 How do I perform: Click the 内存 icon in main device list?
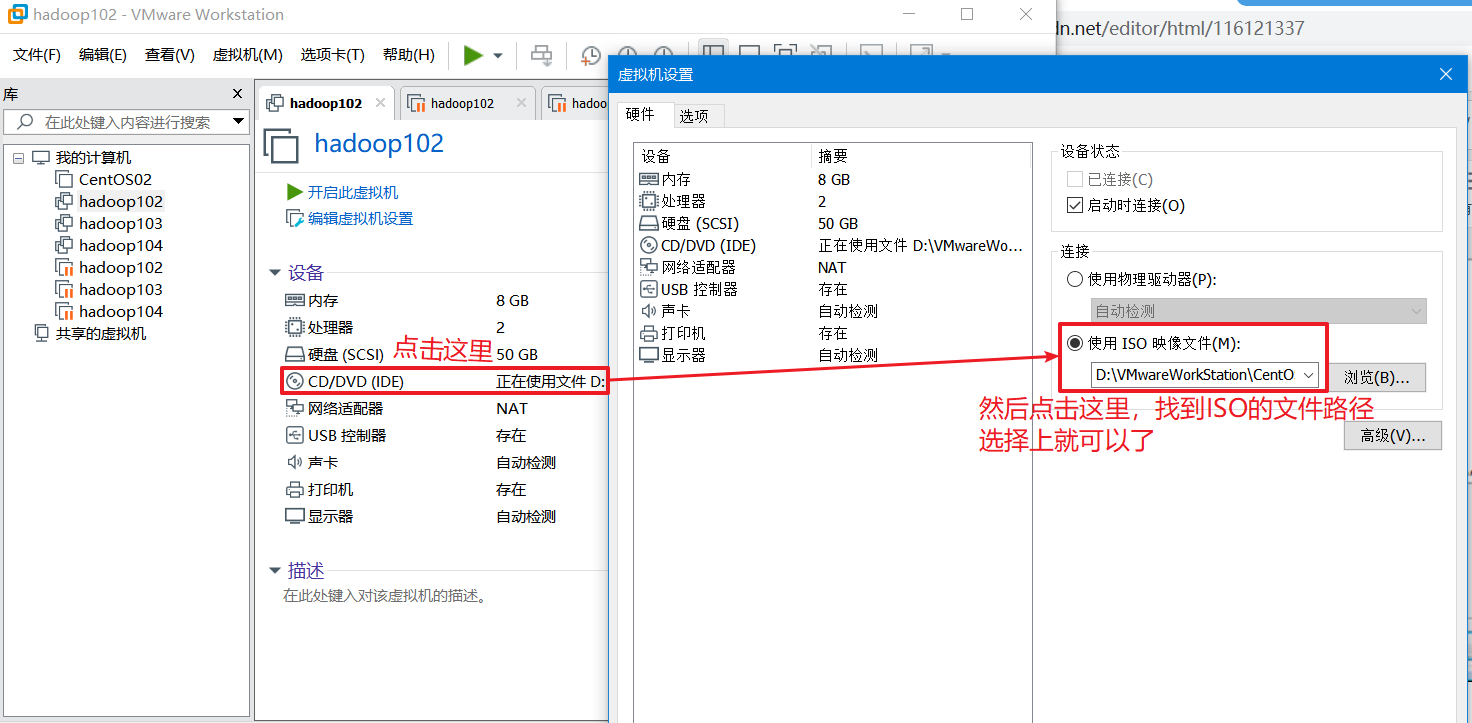295,300
